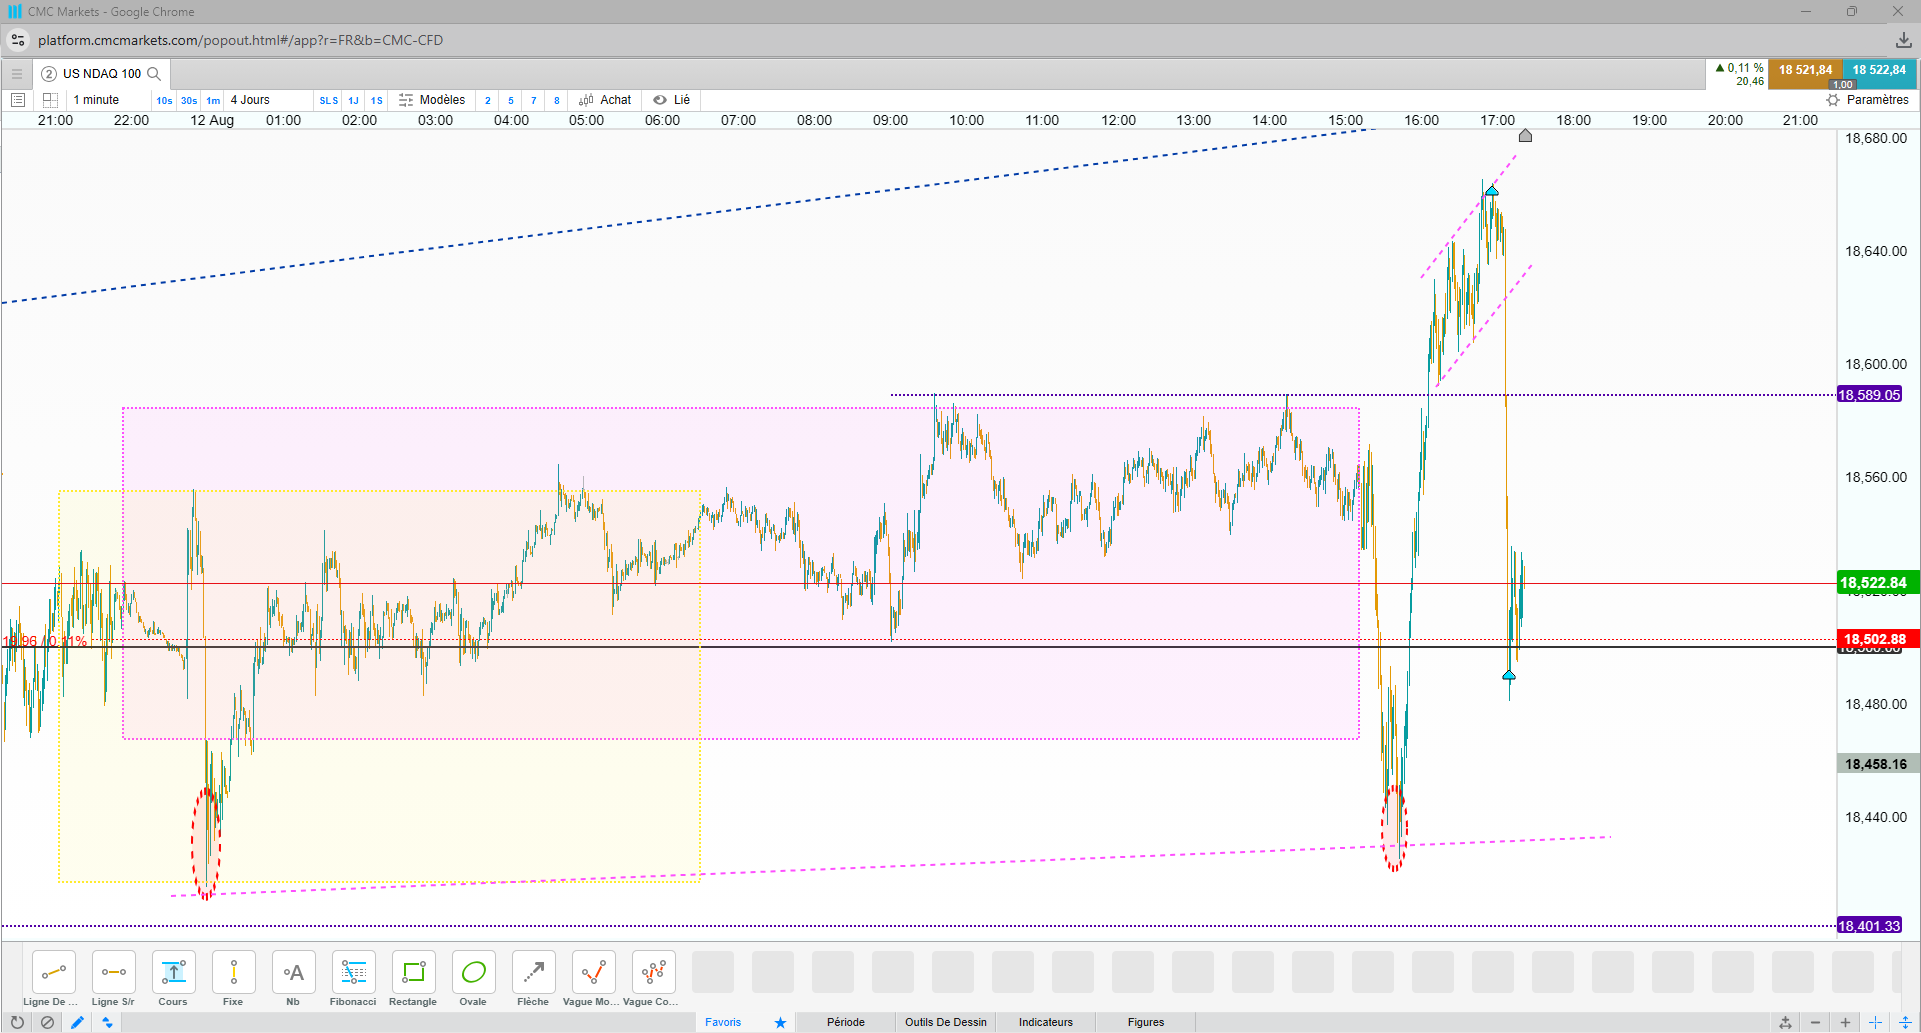Click the circle-slash icon in the bottom bar

pyautogui.click(x=47, y=1022)
